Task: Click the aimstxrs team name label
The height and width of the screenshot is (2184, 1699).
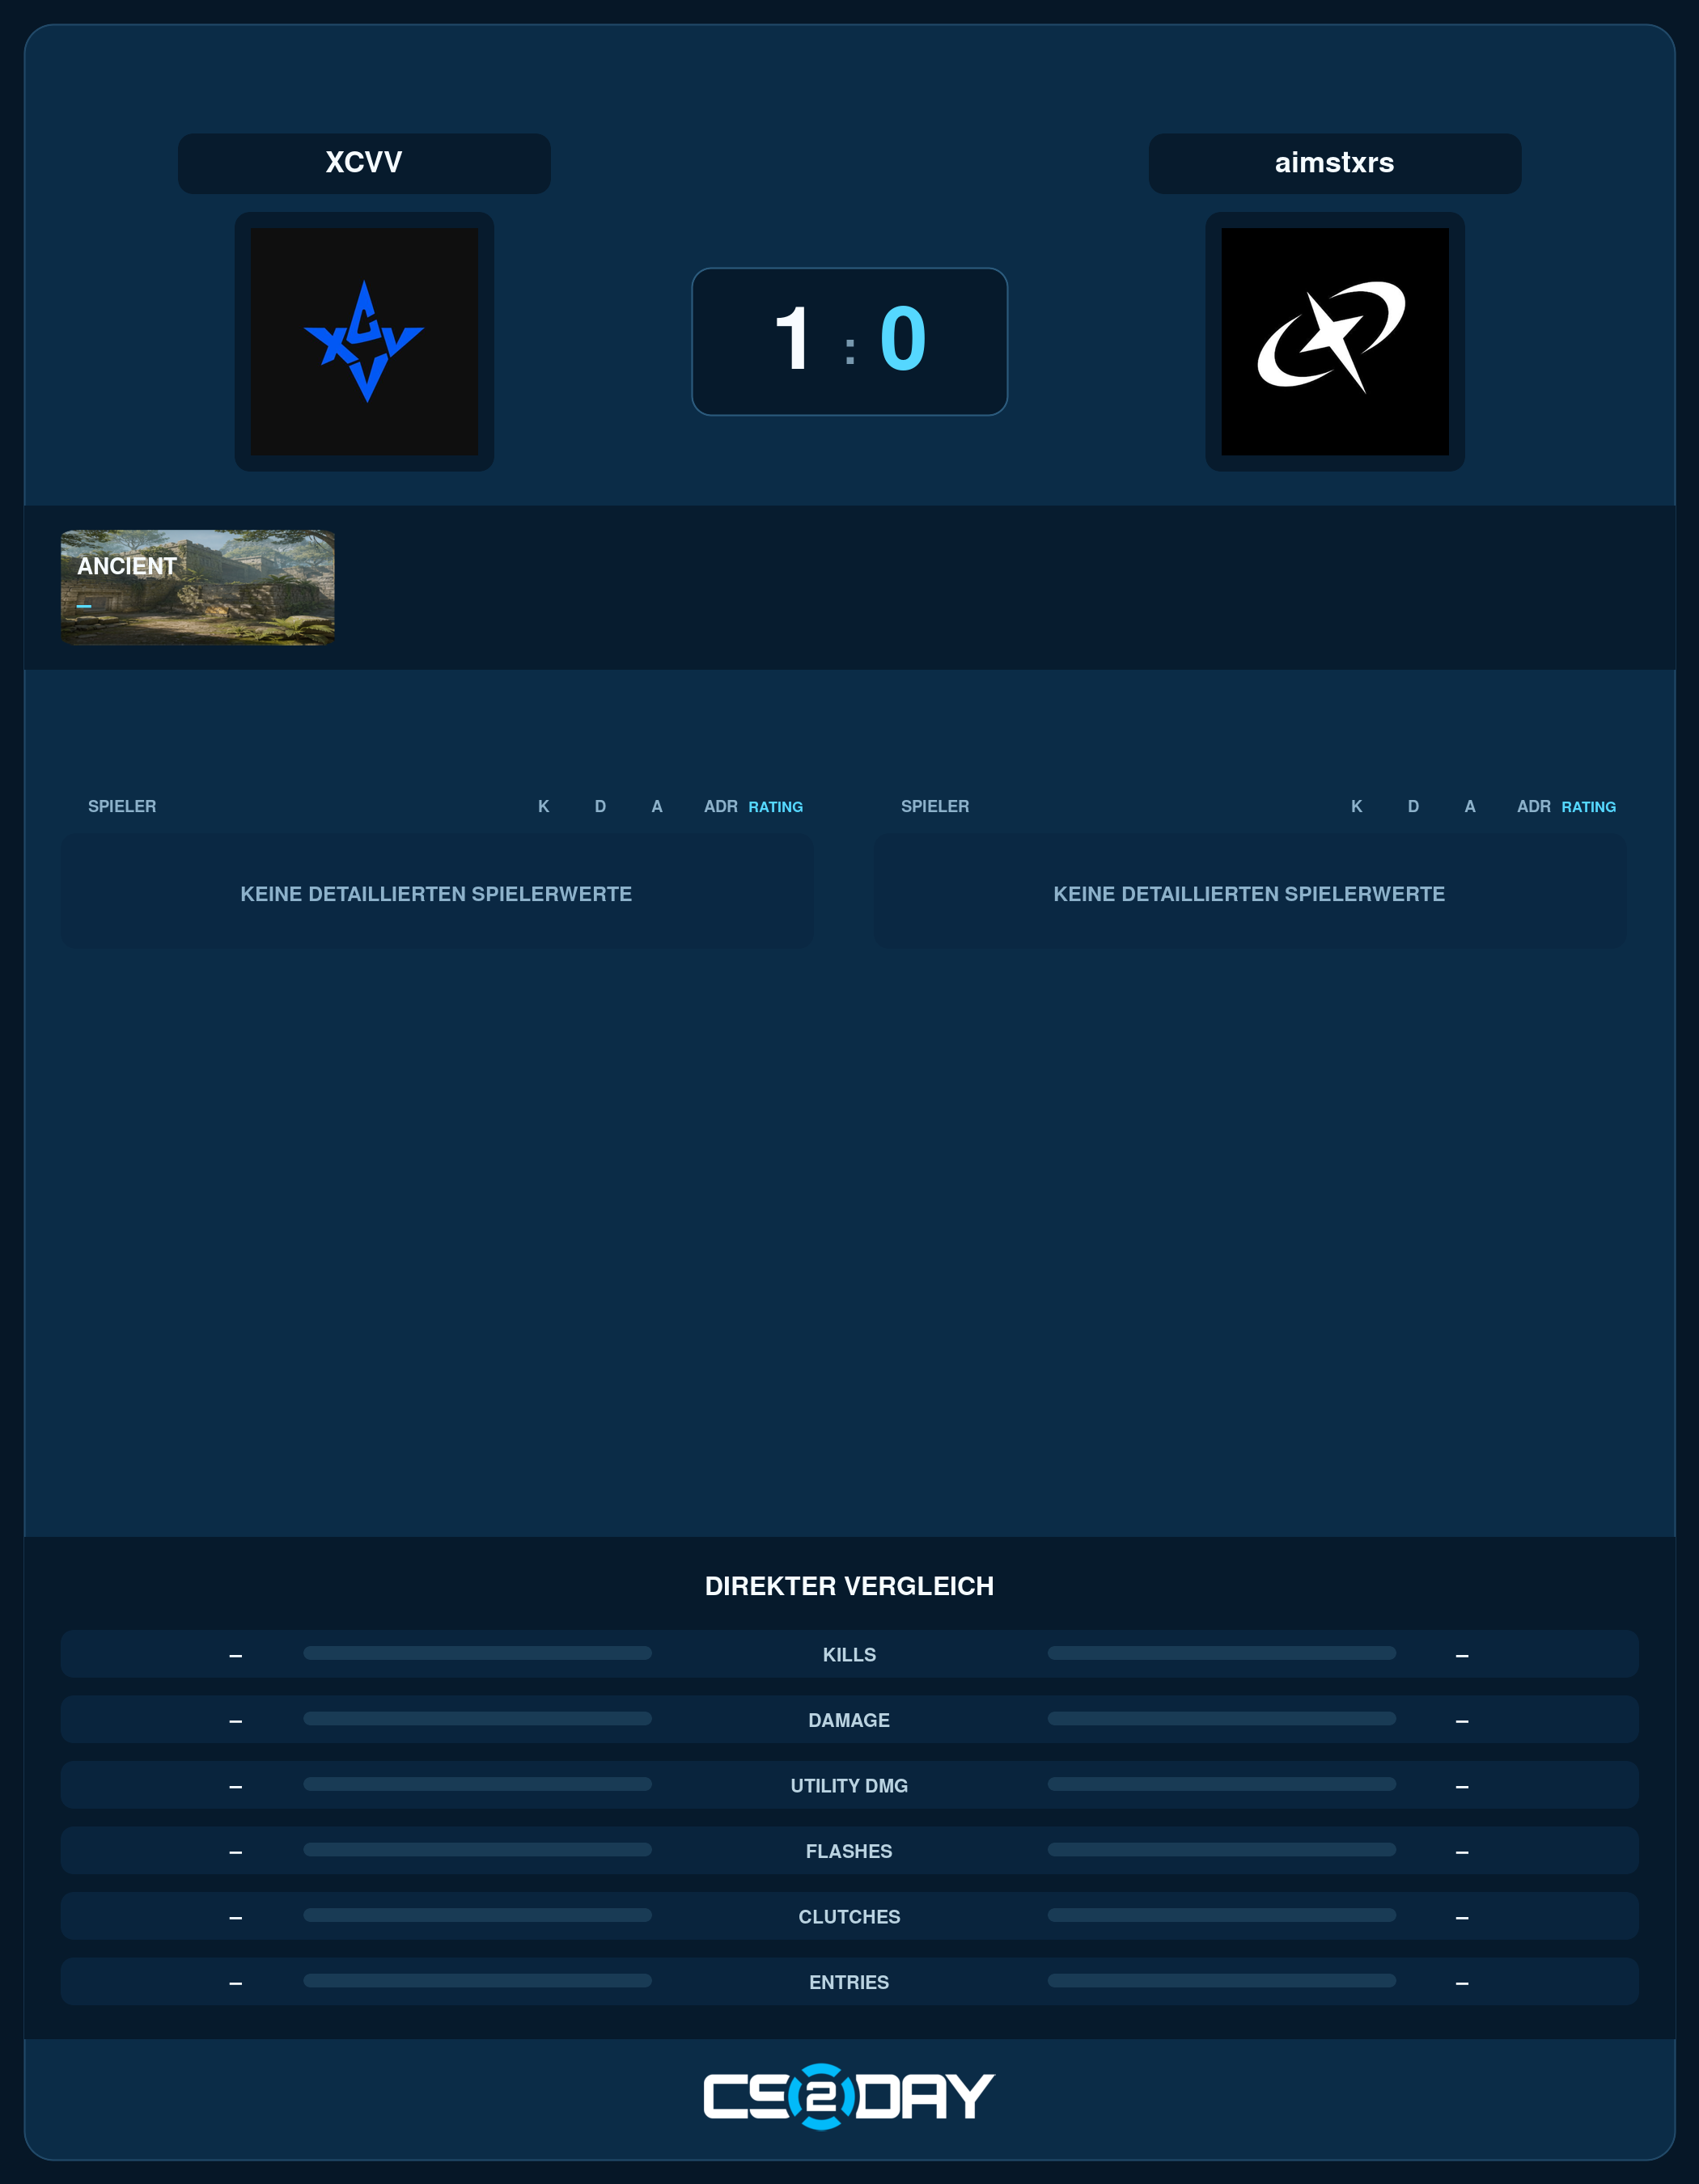Action: tap(1334, 163)
